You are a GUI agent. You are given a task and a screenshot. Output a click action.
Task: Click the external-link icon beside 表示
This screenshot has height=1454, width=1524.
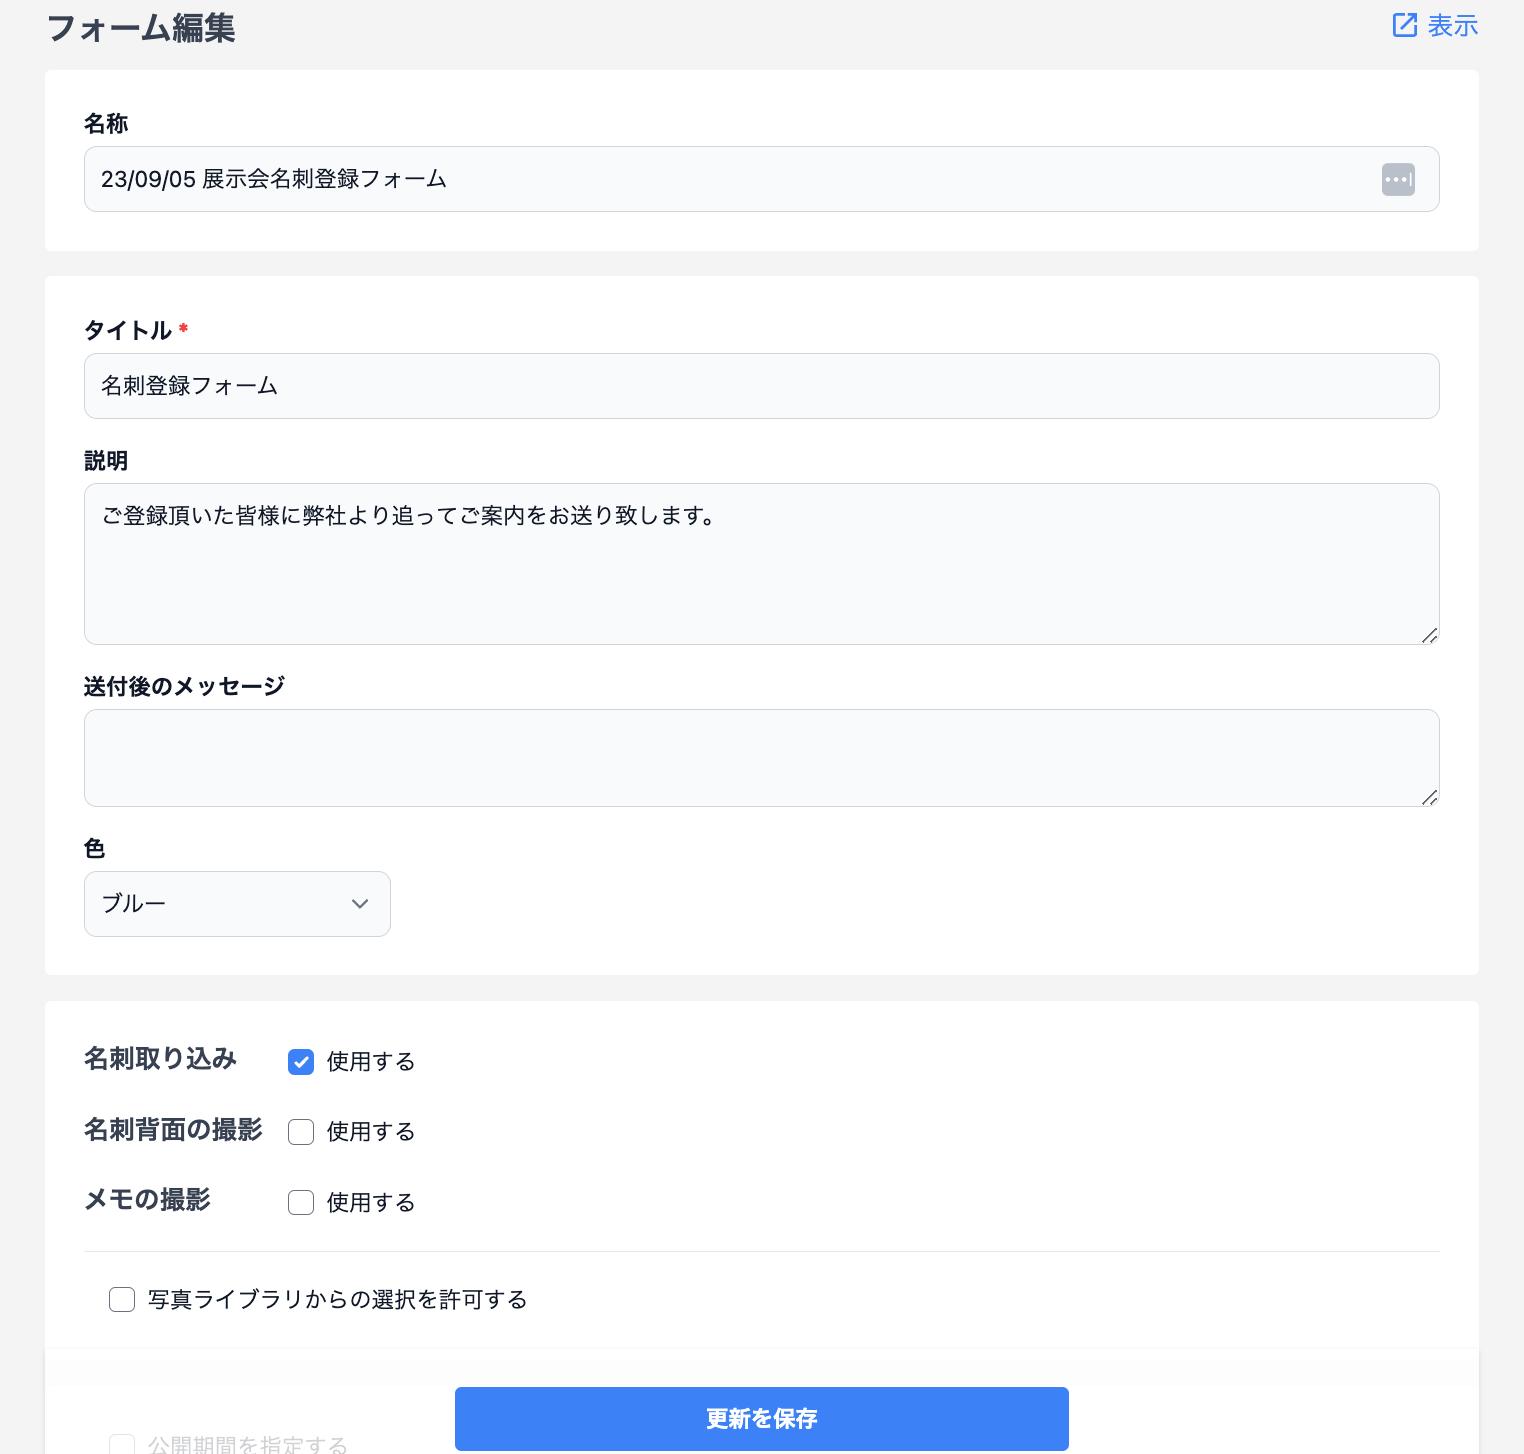tap(1405, 25)
